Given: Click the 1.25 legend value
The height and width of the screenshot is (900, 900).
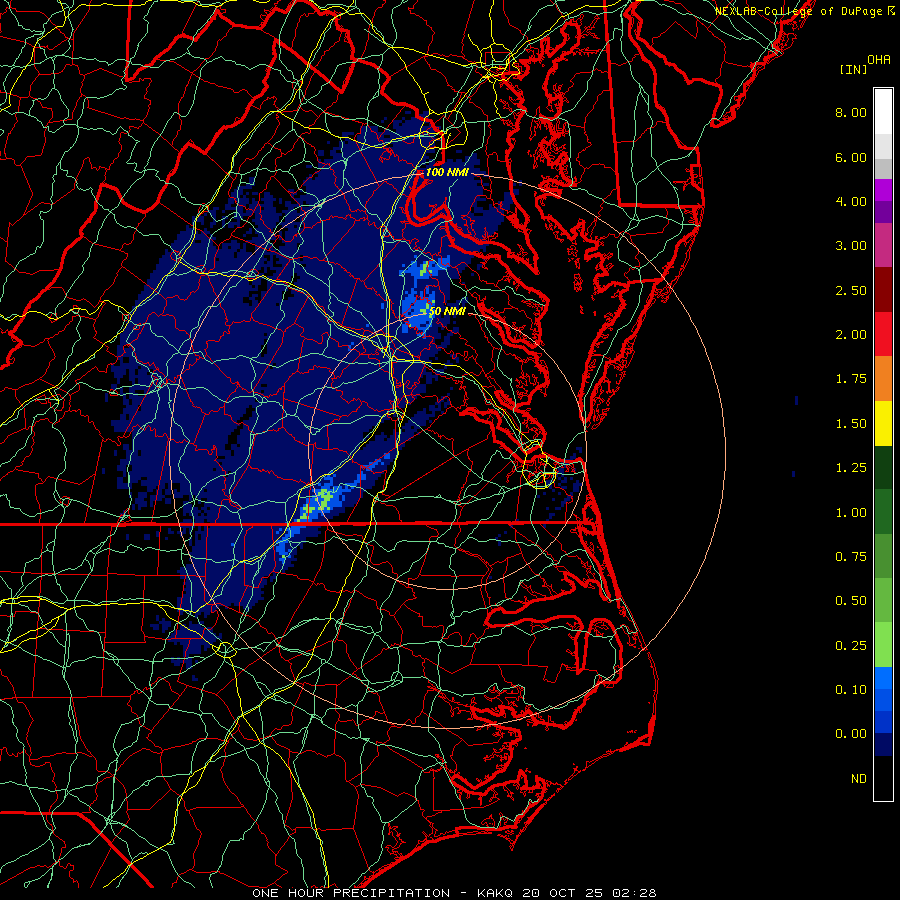Looking at the screenshot, I should [851, 468].
